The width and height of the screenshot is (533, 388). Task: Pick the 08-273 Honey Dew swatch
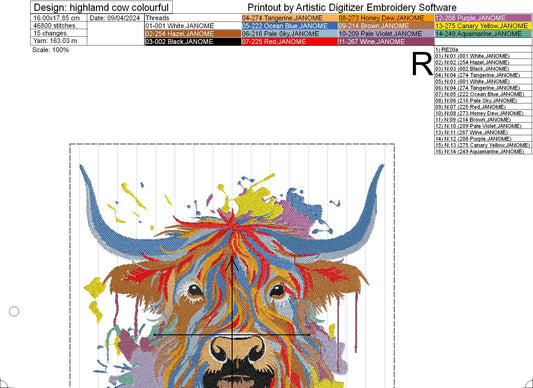coord(386,18)
